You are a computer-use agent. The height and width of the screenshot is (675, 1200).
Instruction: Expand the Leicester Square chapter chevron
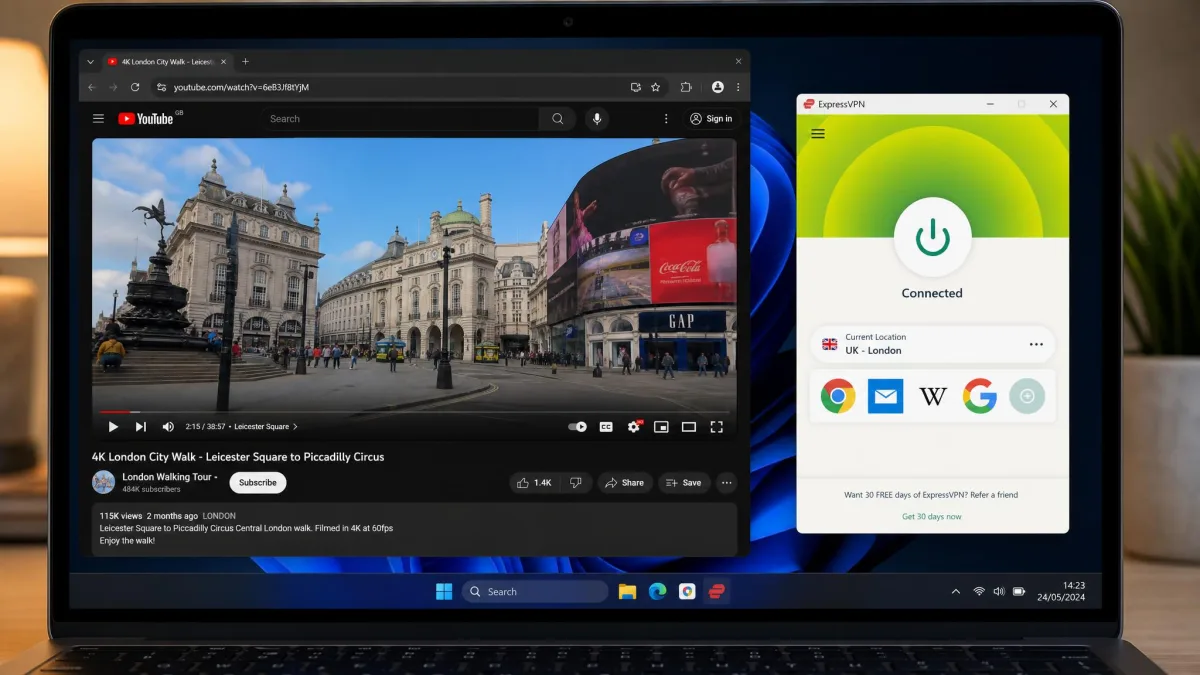coord(295,427)
